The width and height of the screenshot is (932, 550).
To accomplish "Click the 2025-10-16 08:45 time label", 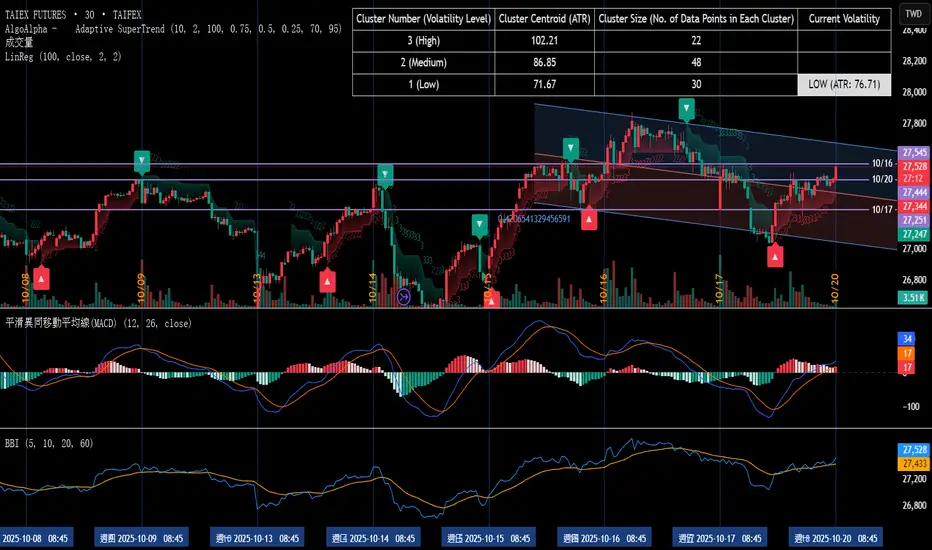I will point(604,538).
